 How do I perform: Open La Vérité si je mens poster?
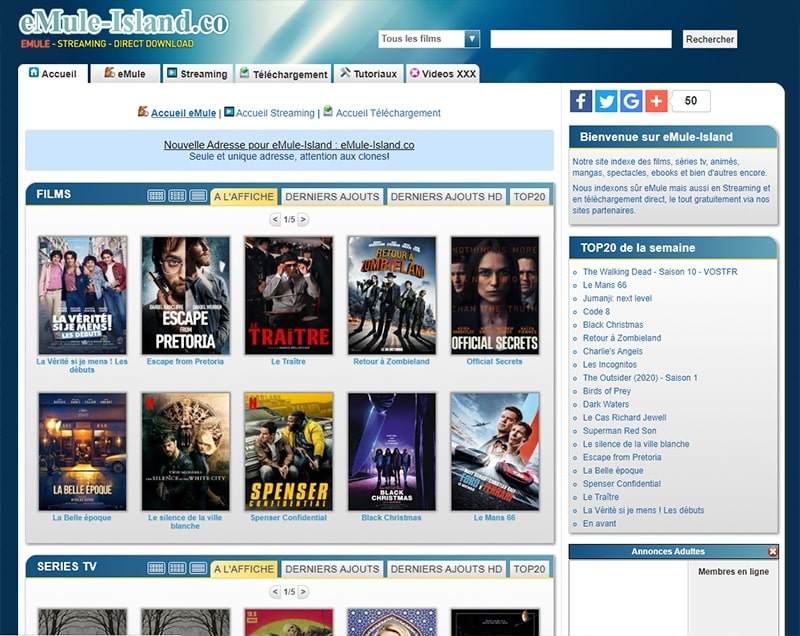(x=82, y=295)
